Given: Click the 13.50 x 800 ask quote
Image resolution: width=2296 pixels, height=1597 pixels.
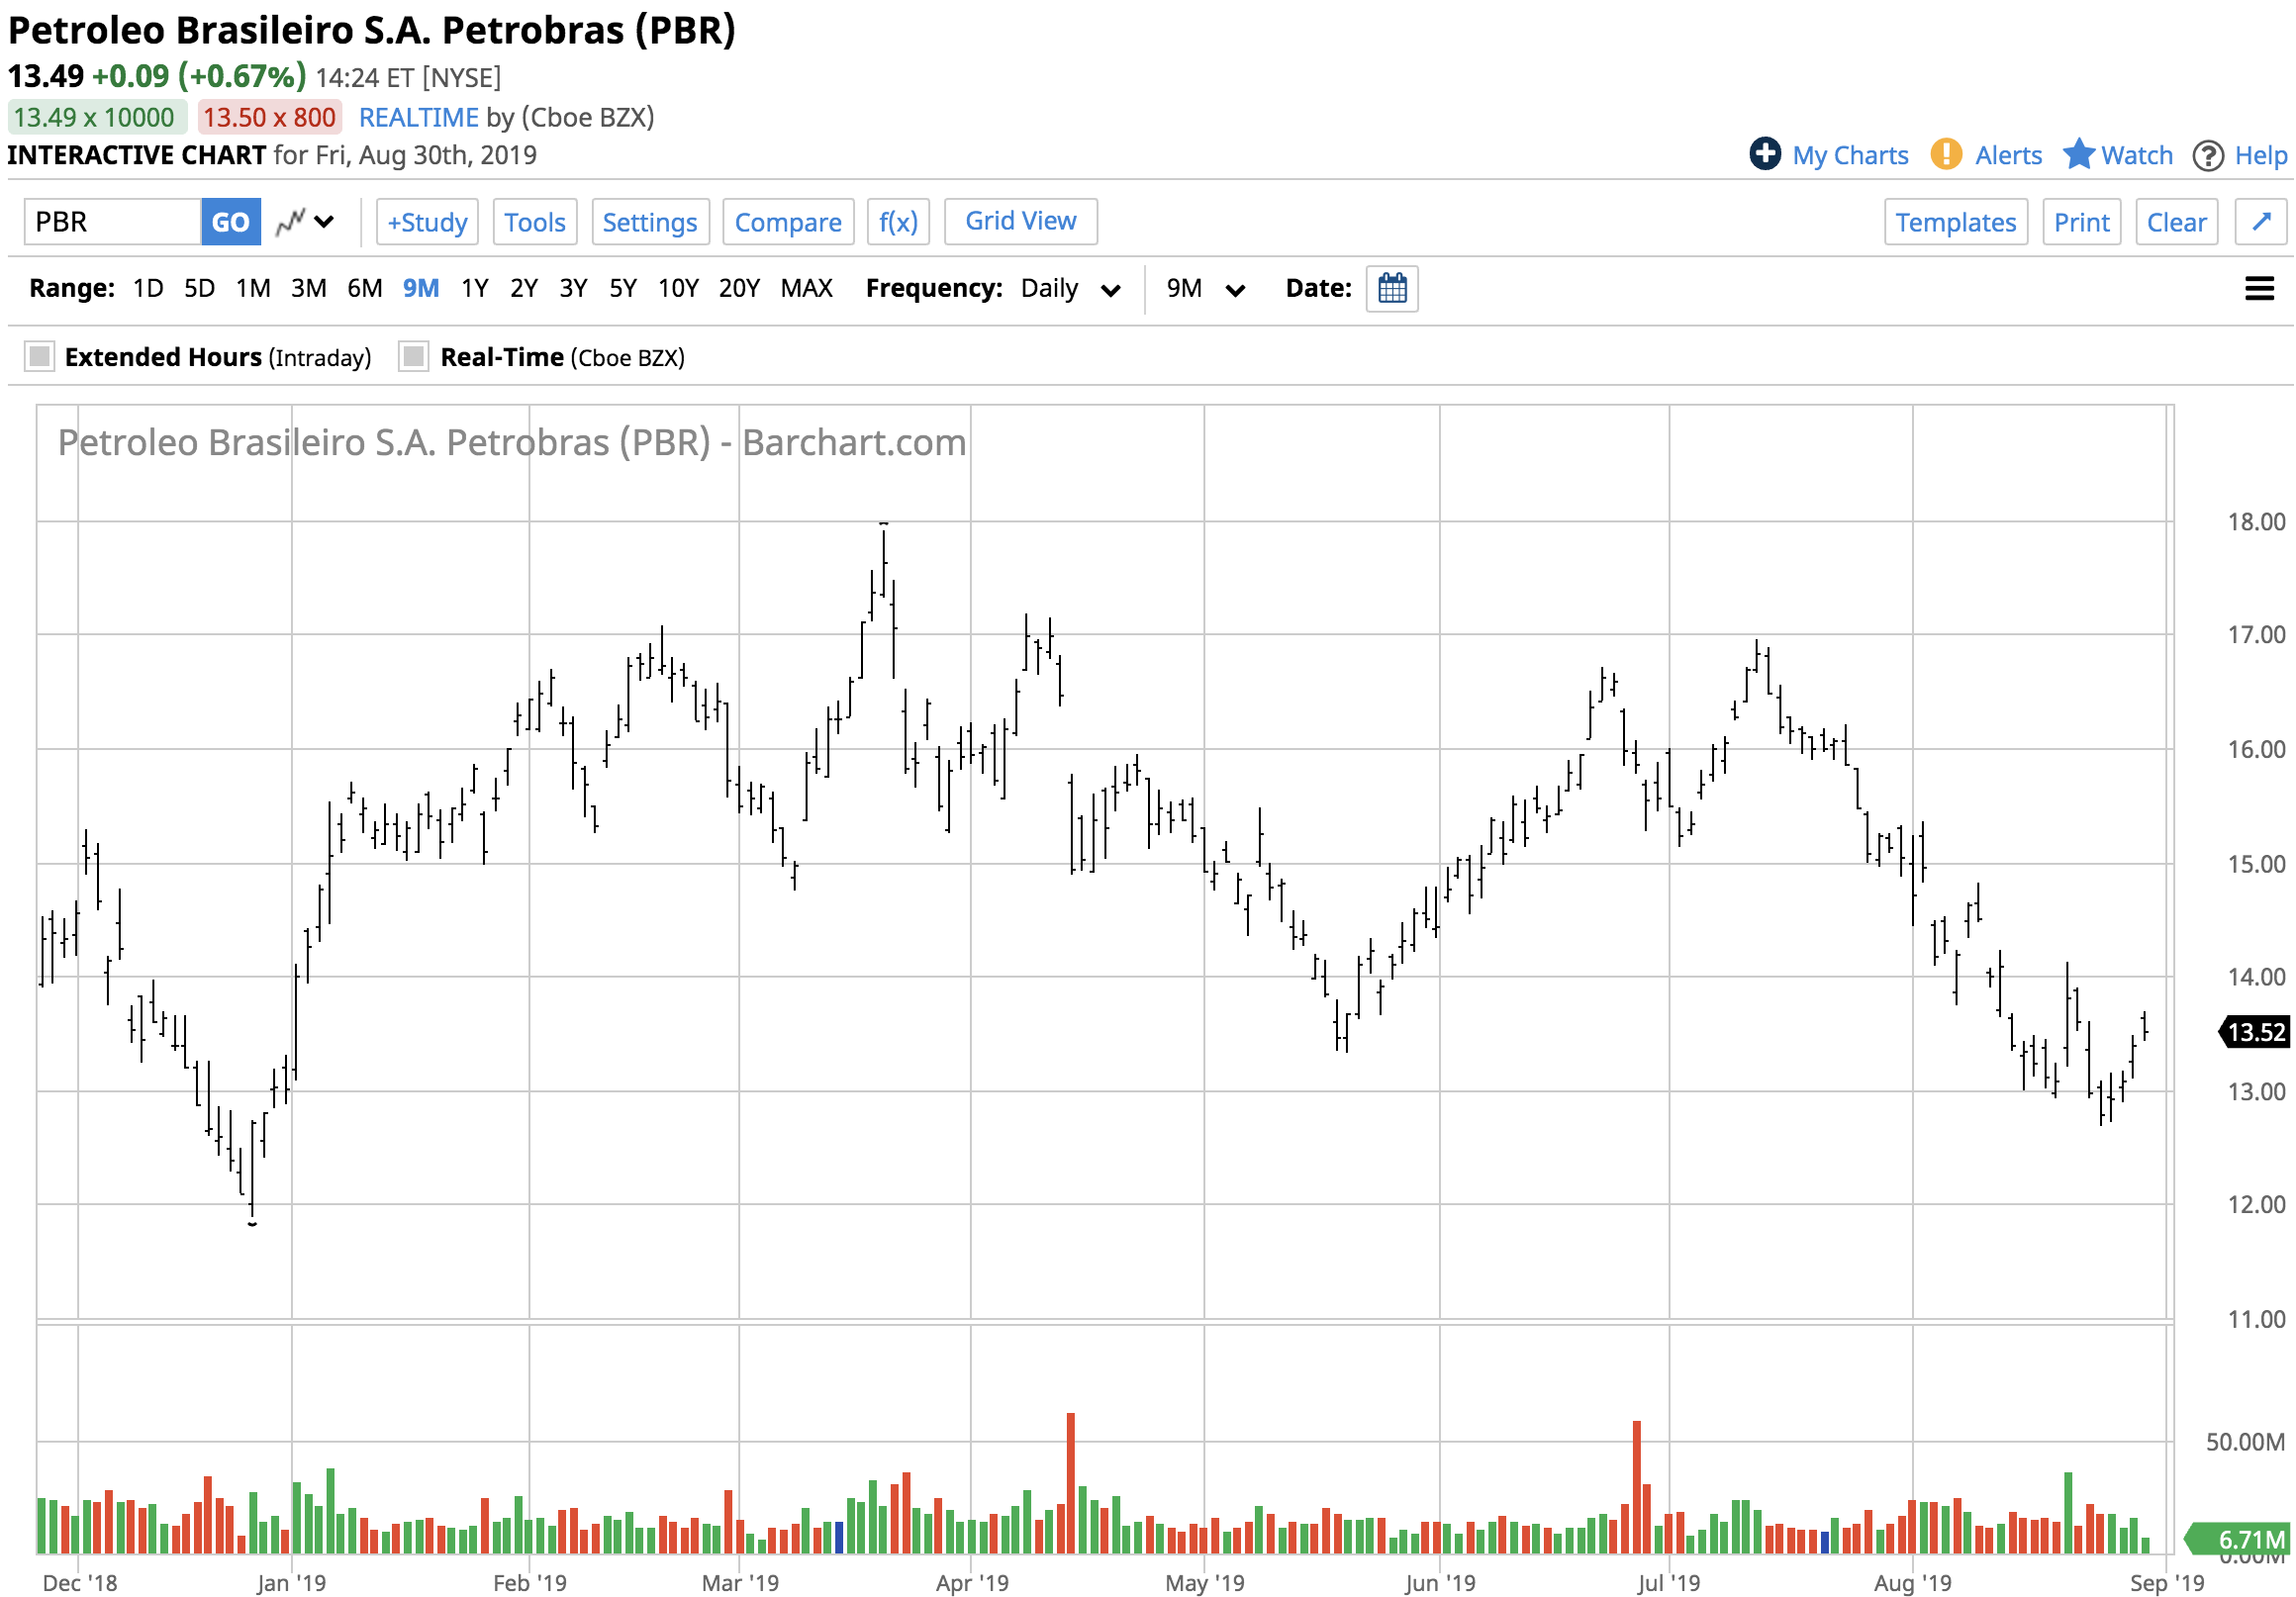Looking at the screenshot, I should click(x=269, y=117).
